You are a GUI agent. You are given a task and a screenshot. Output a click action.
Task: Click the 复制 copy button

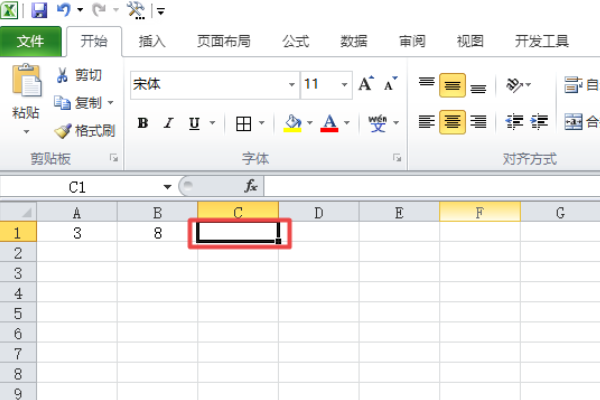pos(78,103)
